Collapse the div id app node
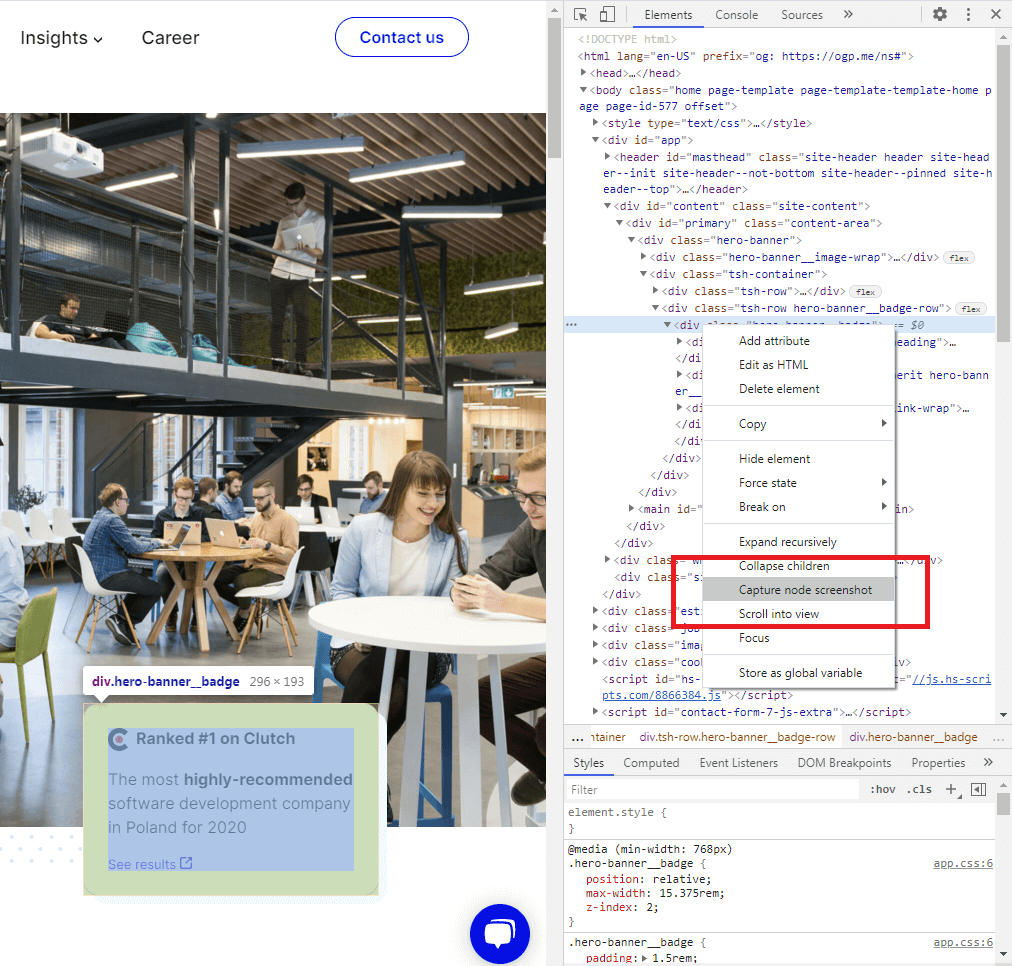 click(x=596, y=140)
